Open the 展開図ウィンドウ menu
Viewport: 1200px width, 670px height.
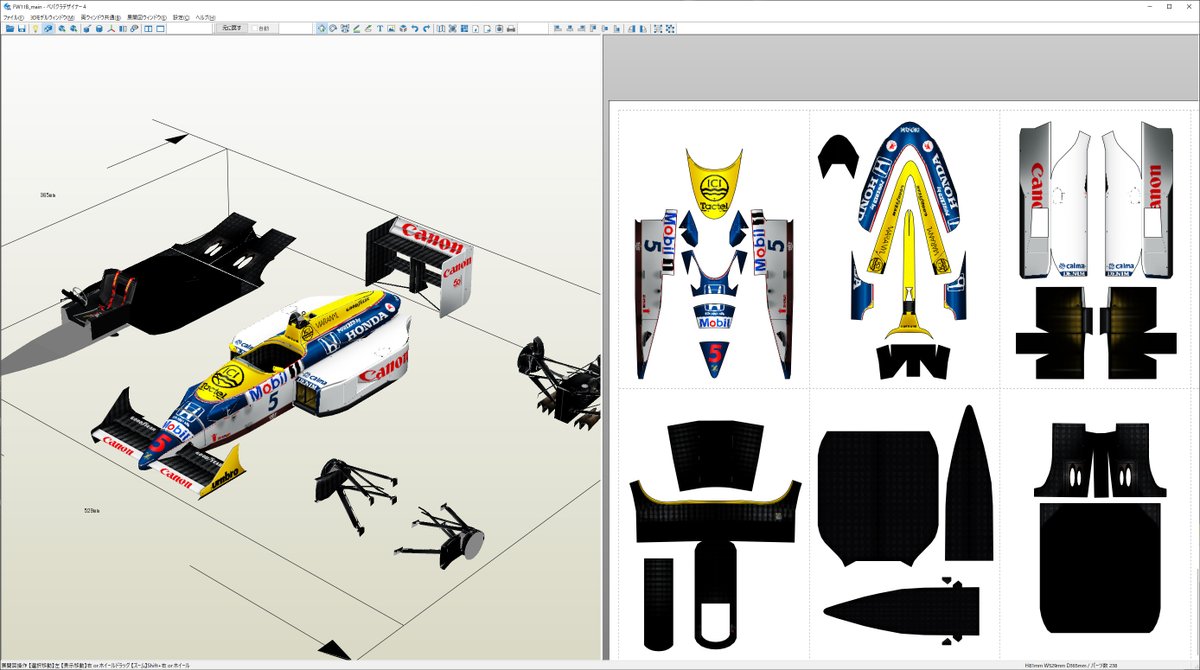tap(147, 18)
